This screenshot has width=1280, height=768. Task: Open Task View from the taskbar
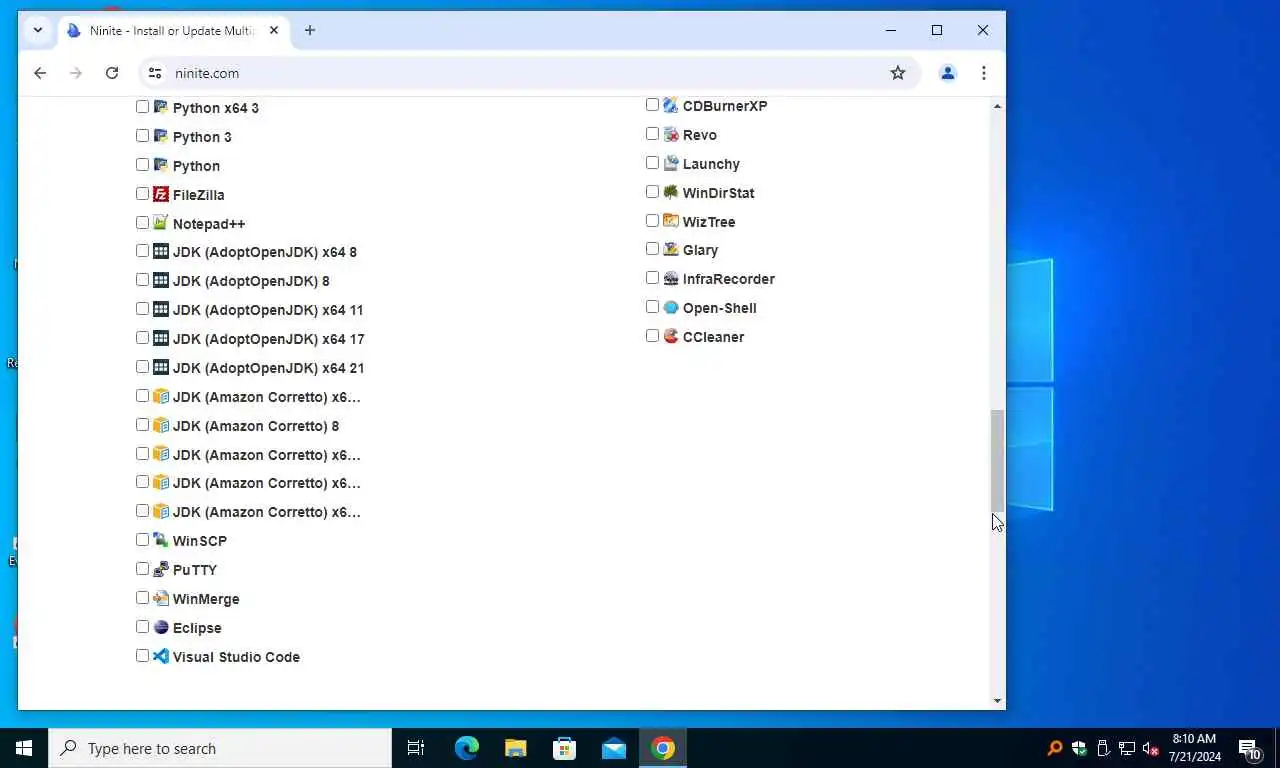coord(416,748)
